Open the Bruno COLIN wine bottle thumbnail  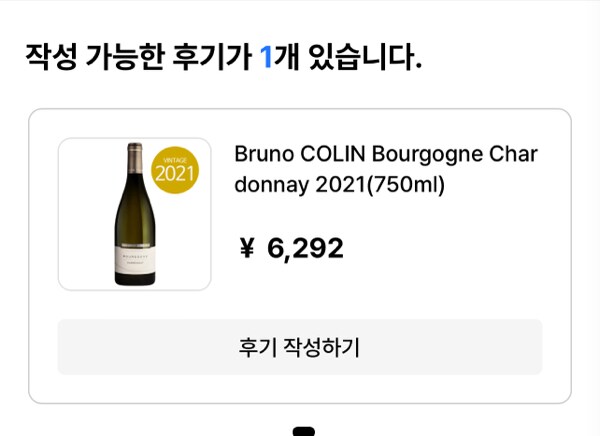[135, 214]
